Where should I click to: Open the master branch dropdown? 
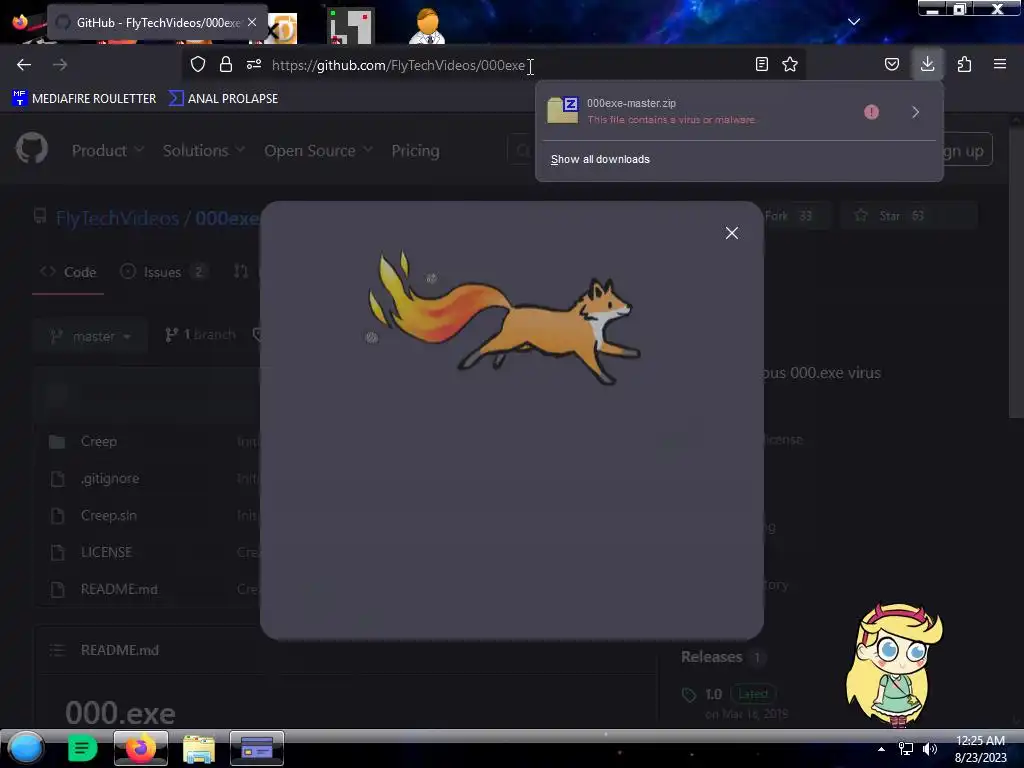tap(90, 336)
